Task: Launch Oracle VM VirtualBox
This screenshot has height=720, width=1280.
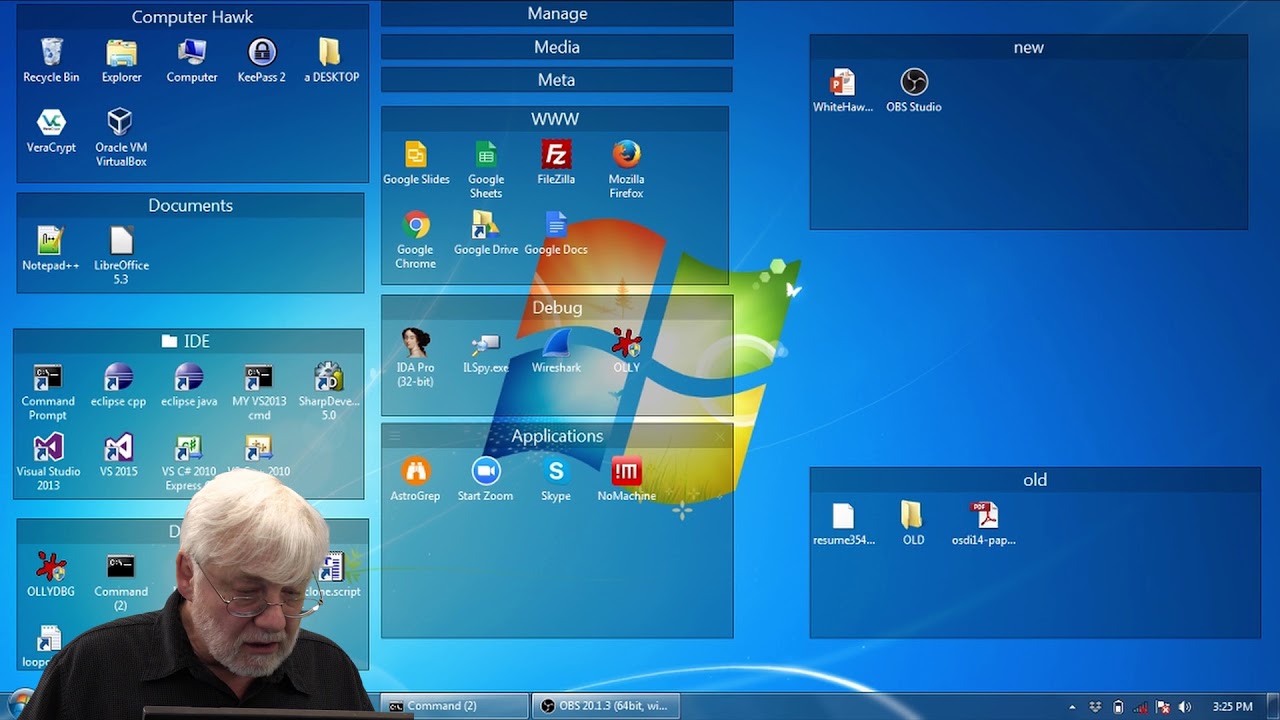Action: click(121, 137)
